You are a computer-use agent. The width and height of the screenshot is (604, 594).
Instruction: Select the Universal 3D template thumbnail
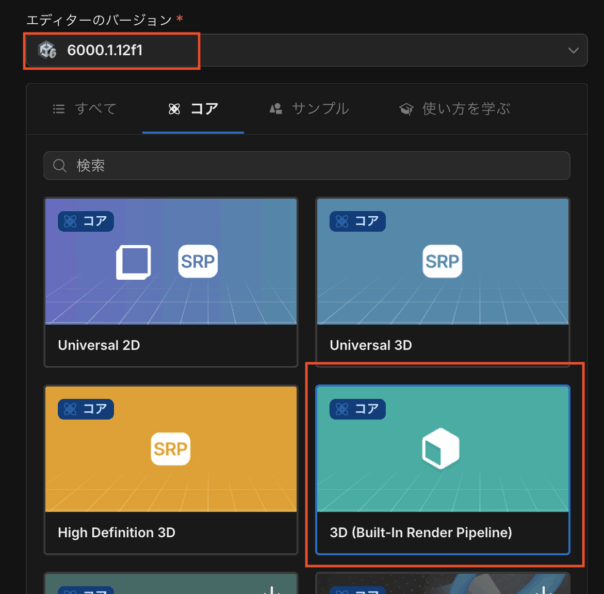(x=443, y=261)
